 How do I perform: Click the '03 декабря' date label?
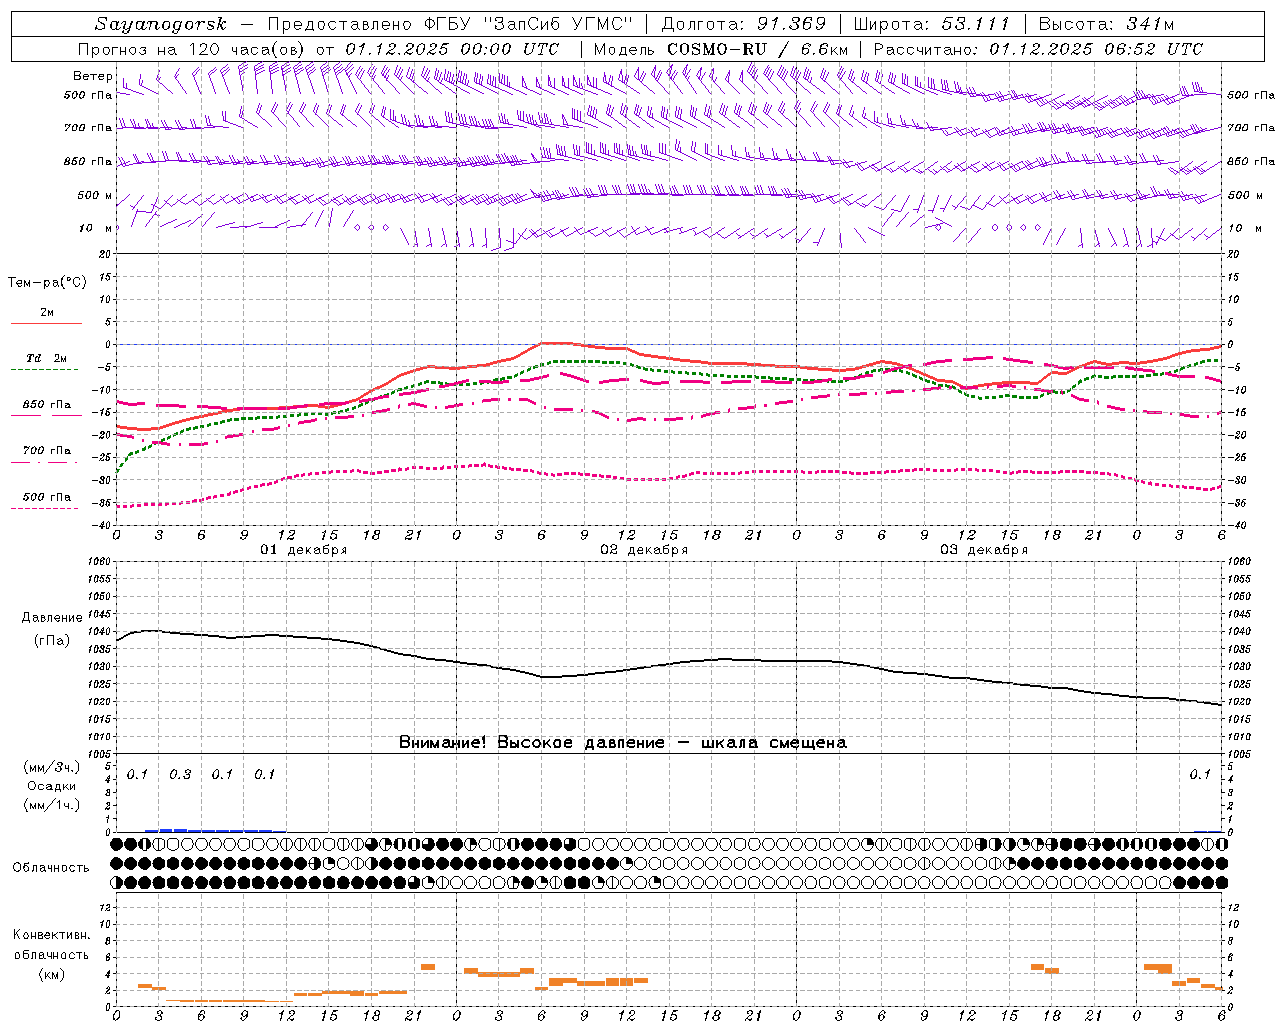pos(984,550)
